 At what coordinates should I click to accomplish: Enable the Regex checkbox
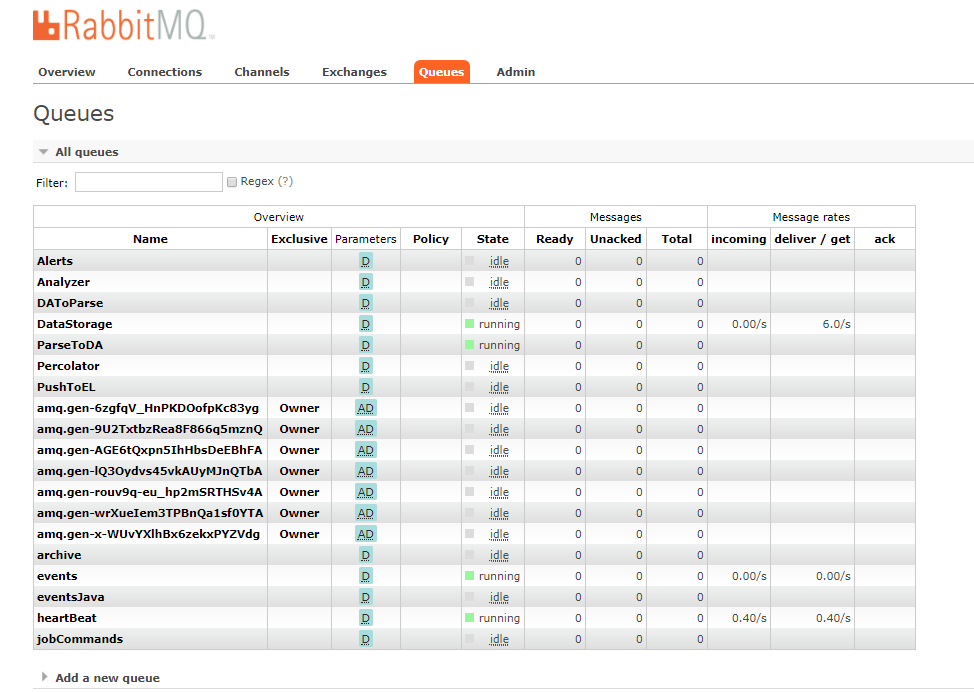coord(232,182)
